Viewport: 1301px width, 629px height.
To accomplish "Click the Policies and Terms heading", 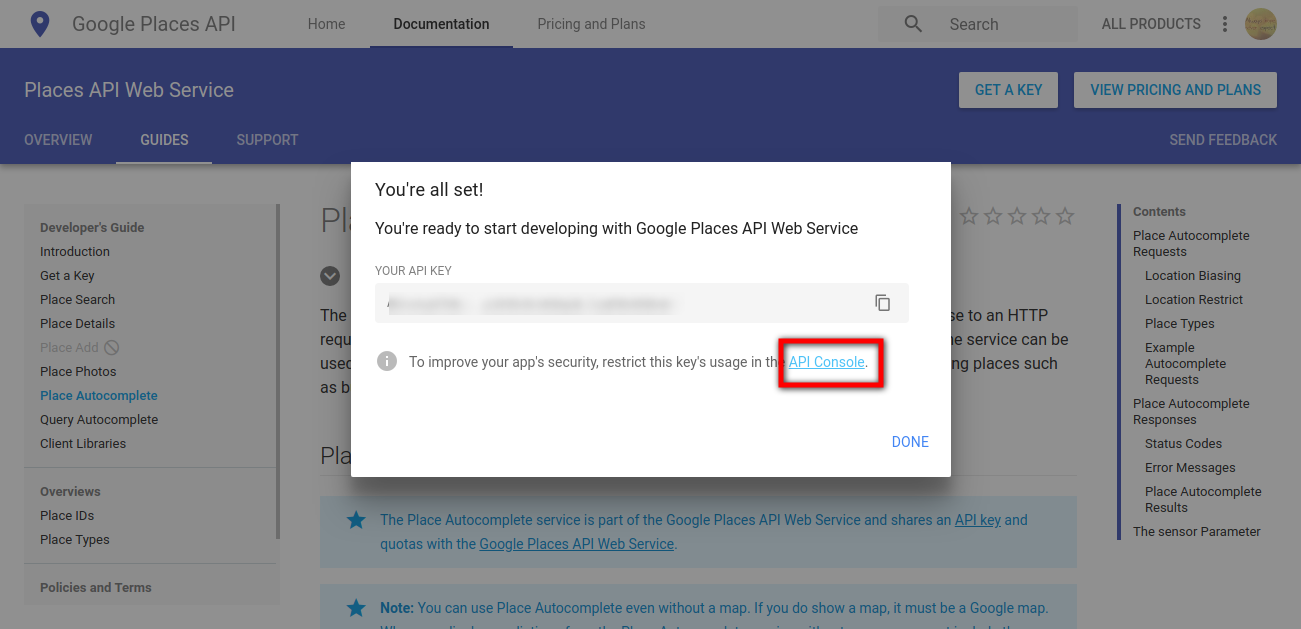I will (96, 588).
